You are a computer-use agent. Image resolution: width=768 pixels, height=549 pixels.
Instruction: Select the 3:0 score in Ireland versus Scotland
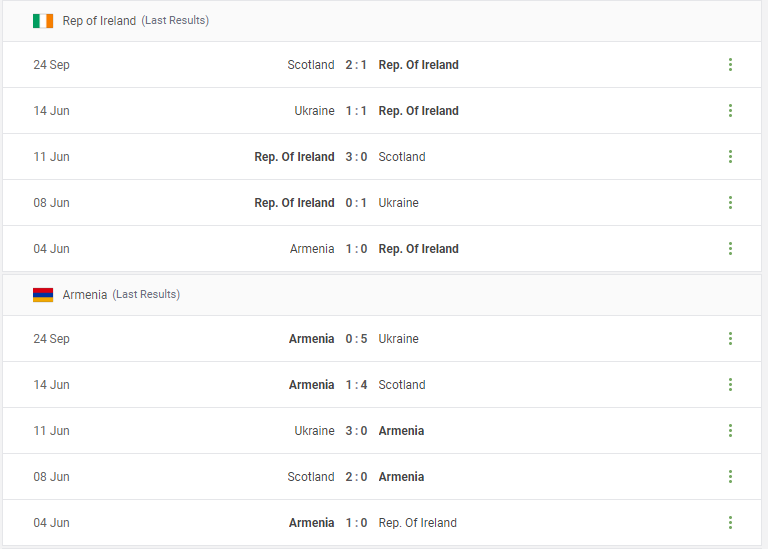356,157
